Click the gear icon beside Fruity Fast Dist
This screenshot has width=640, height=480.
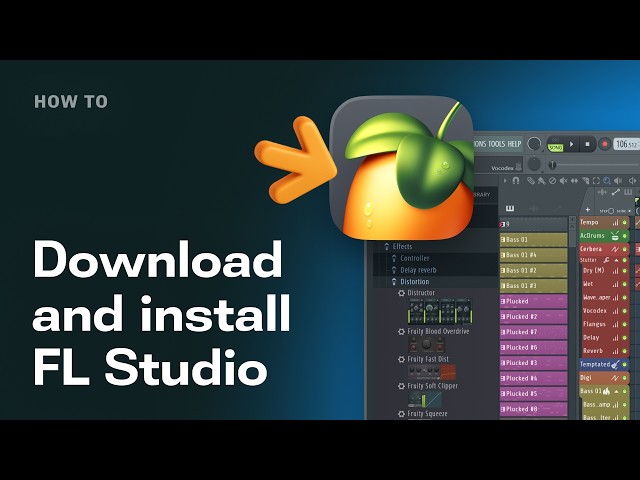tap(401, 359)
